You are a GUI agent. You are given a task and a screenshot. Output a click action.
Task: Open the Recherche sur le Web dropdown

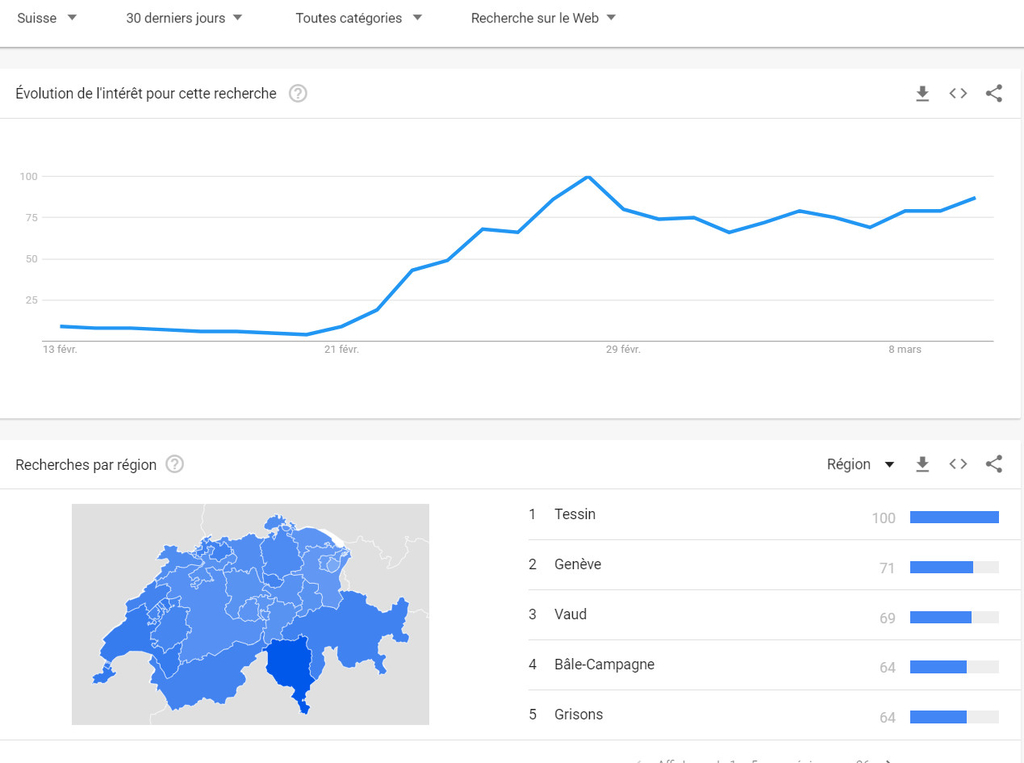(543, 18)
